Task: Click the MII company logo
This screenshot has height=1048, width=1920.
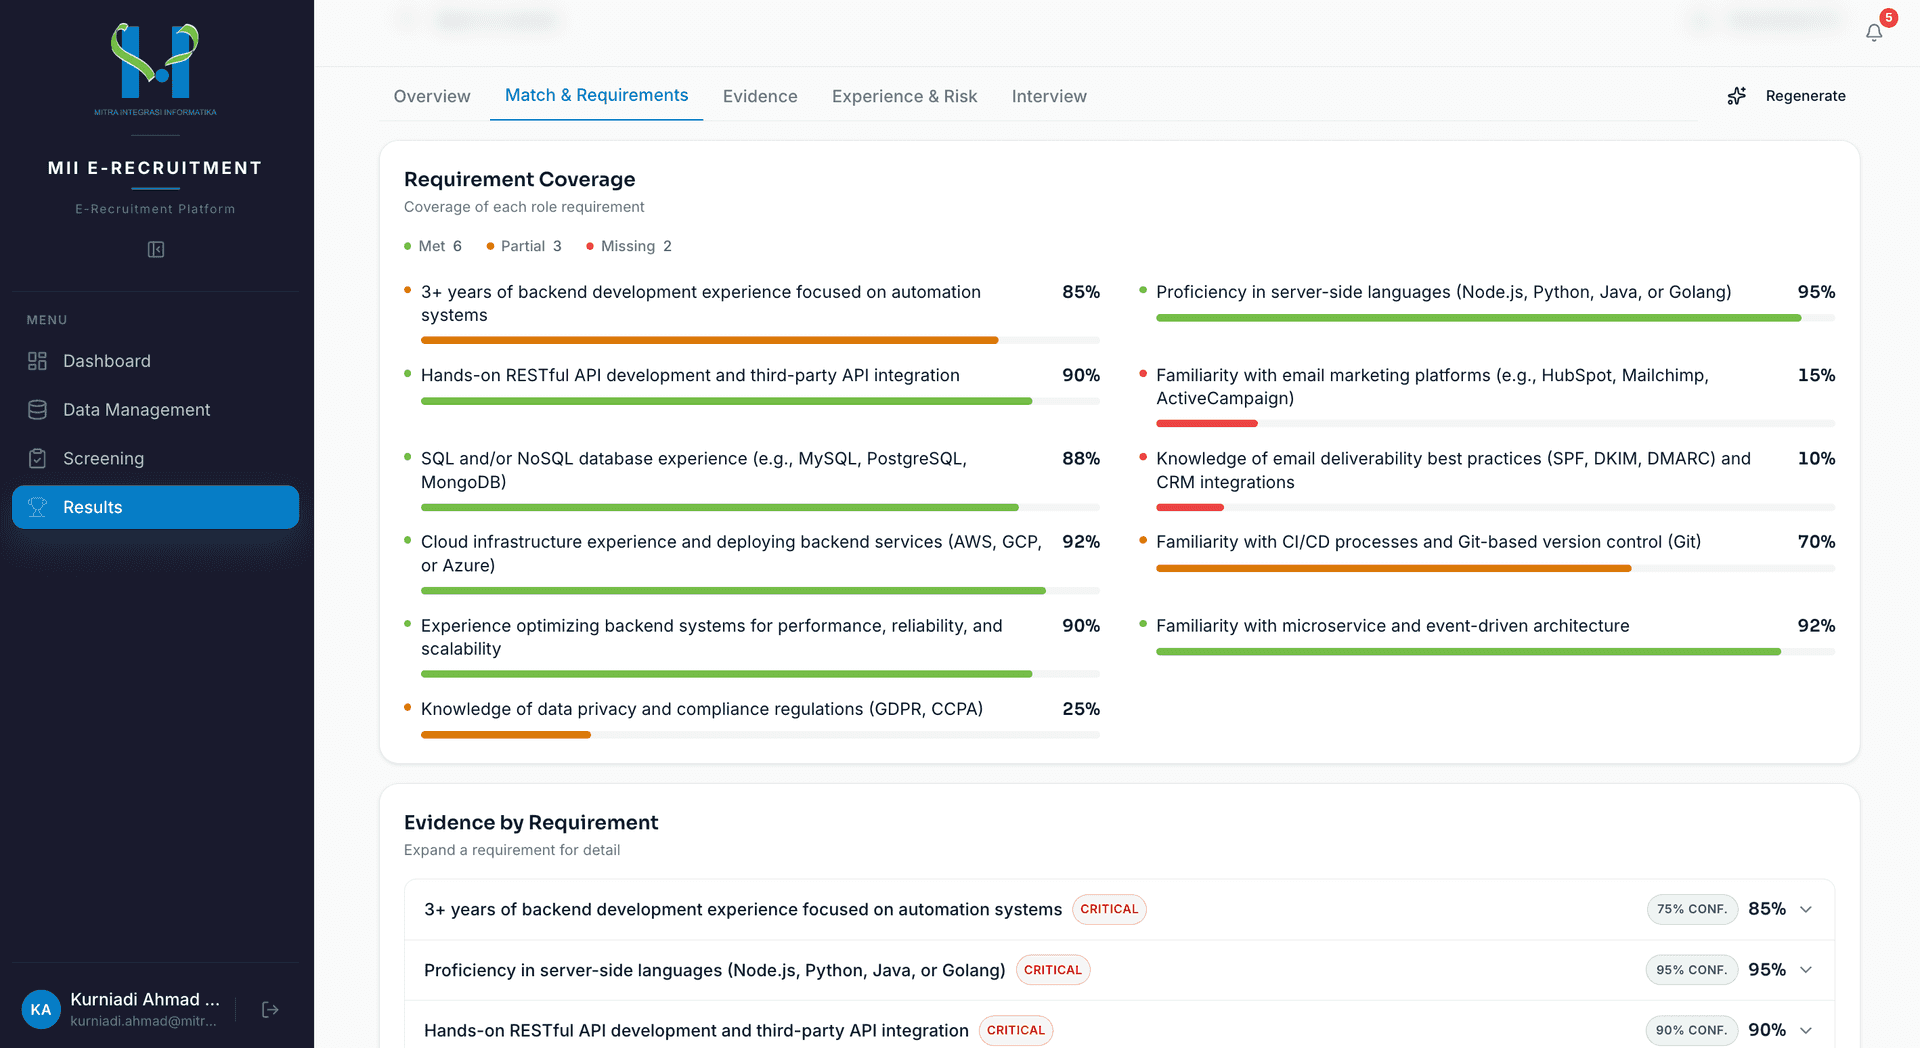Action: 155,68
